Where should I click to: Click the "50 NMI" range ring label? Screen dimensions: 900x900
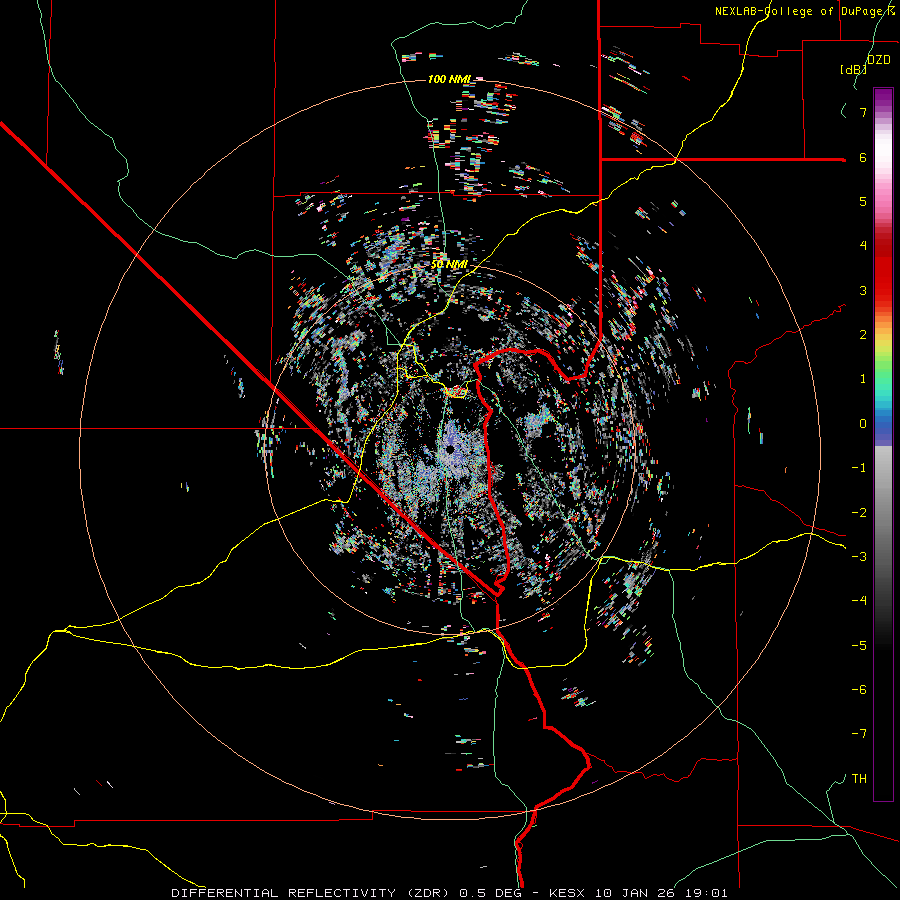coord(449,265)
